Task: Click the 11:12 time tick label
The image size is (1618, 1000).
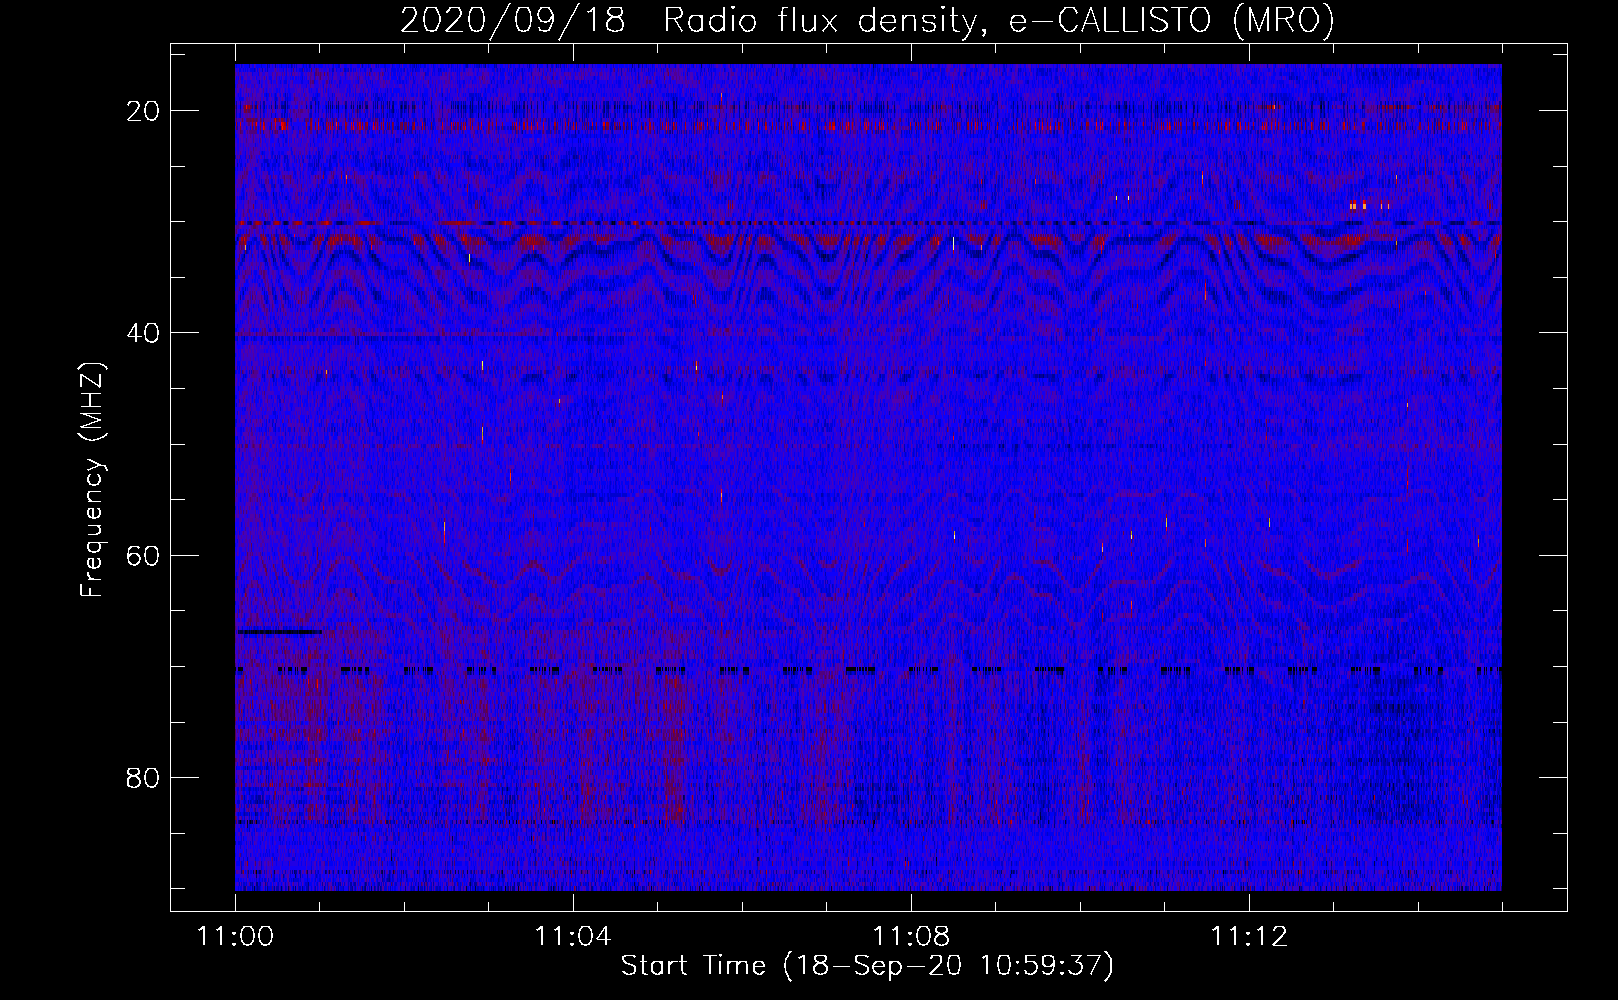Action: [x=1248, y=937]
